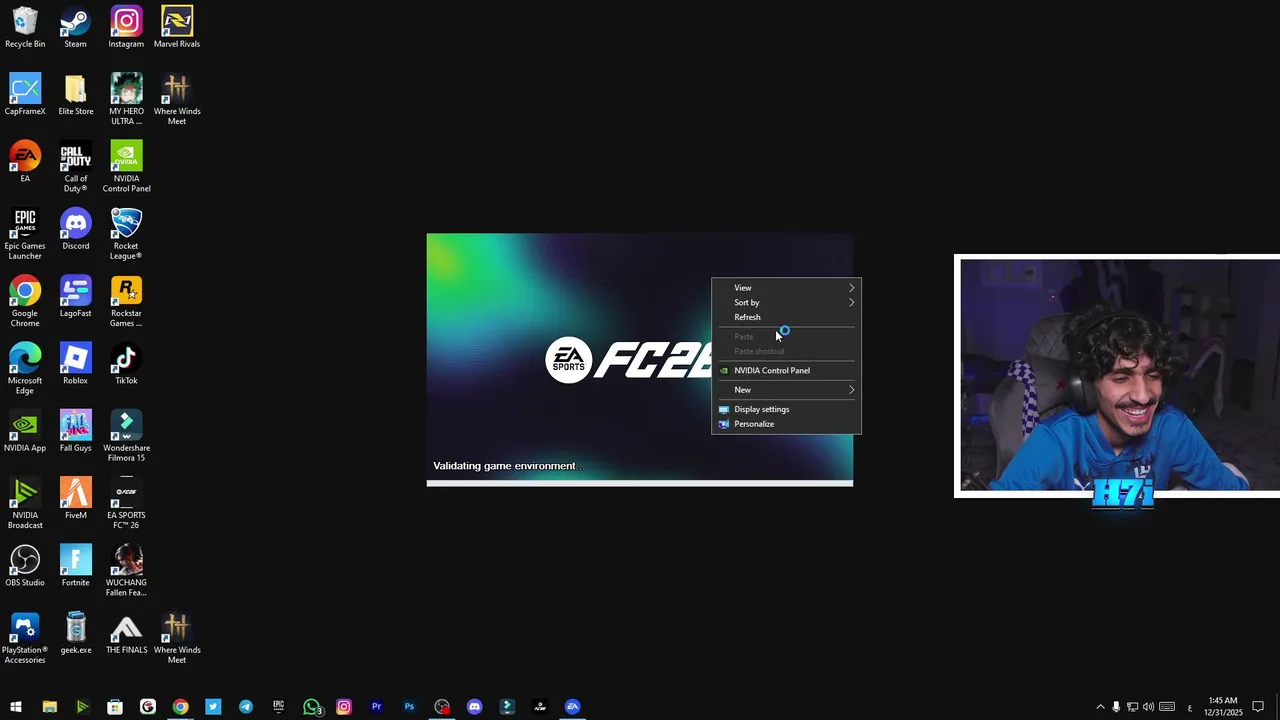Screen dimensions: 1280x720
Task: Click the tray microphone icon
Action: click(x=1116, y=707)
